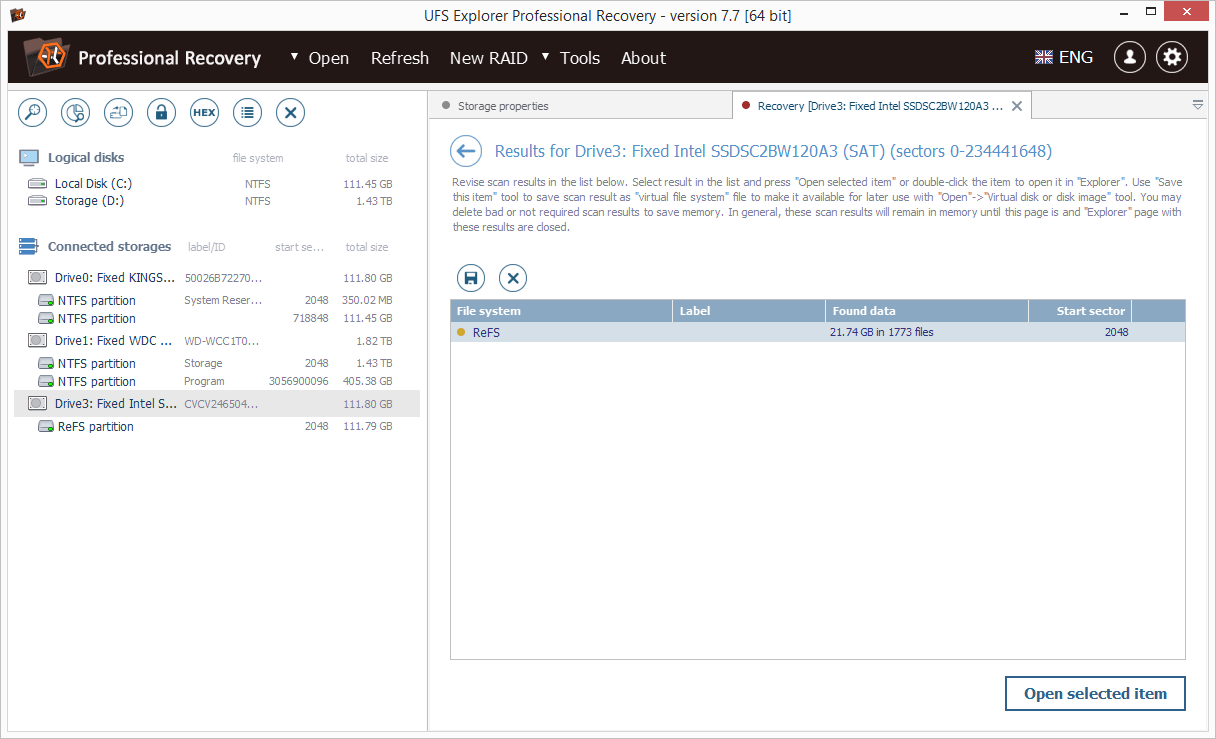Open the tab list dropdown arrow
This screenshot has width=1216, height=739.
(x=1198, y=105)
